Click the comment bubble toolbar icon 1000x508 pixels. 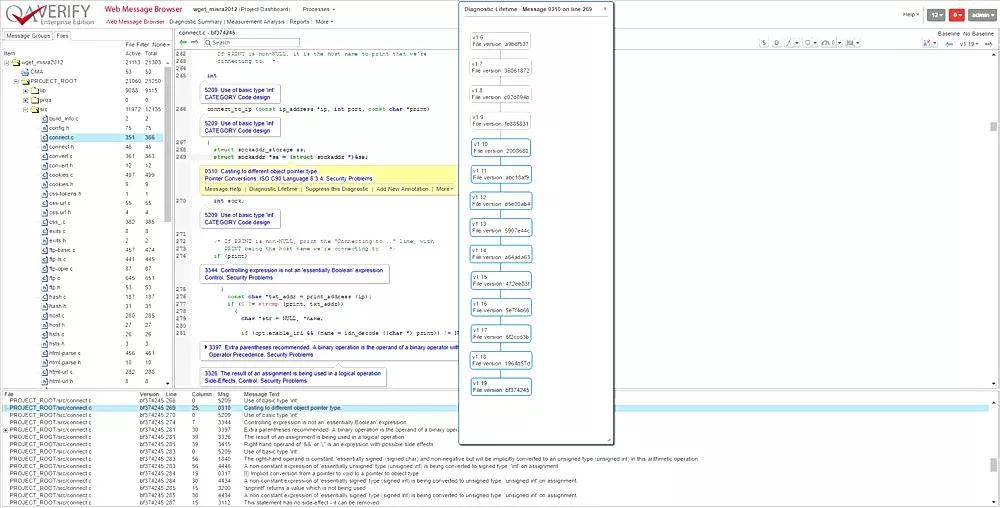pos(809,43)
